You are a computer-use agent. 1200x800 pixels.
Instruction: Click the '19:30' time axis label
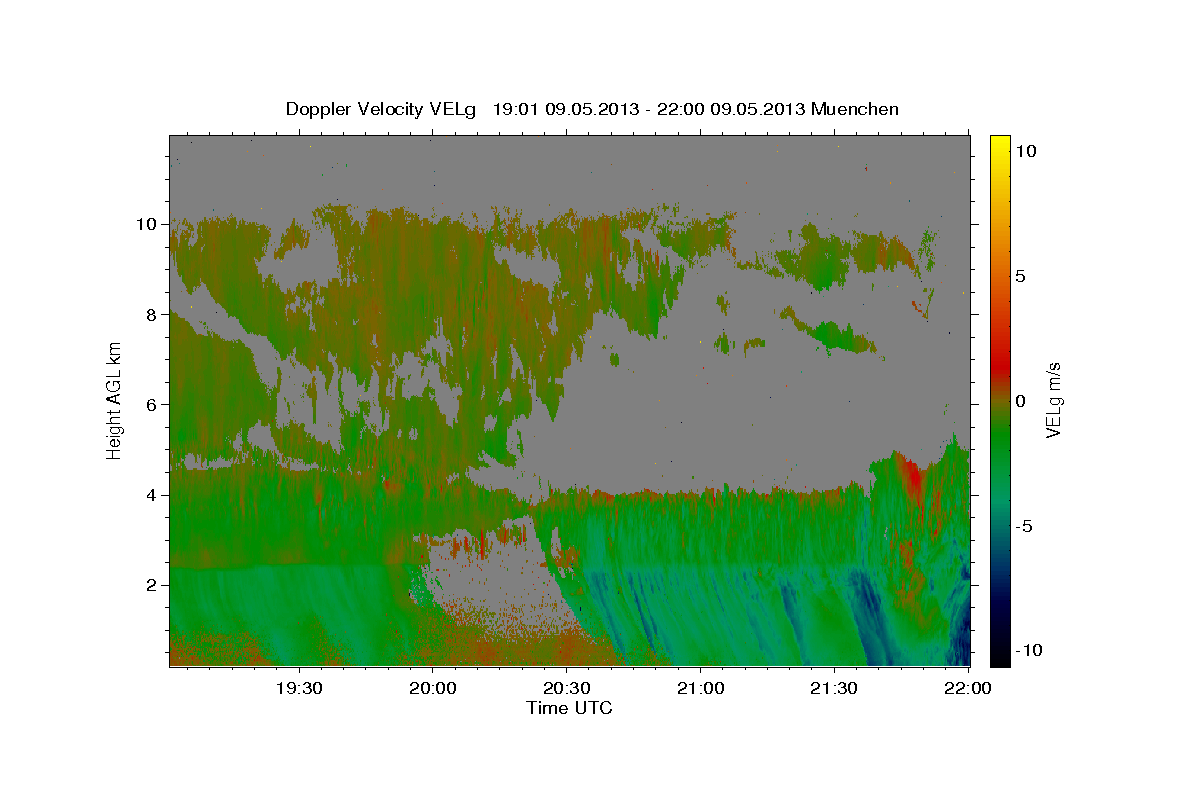click(x=298, y=688)
